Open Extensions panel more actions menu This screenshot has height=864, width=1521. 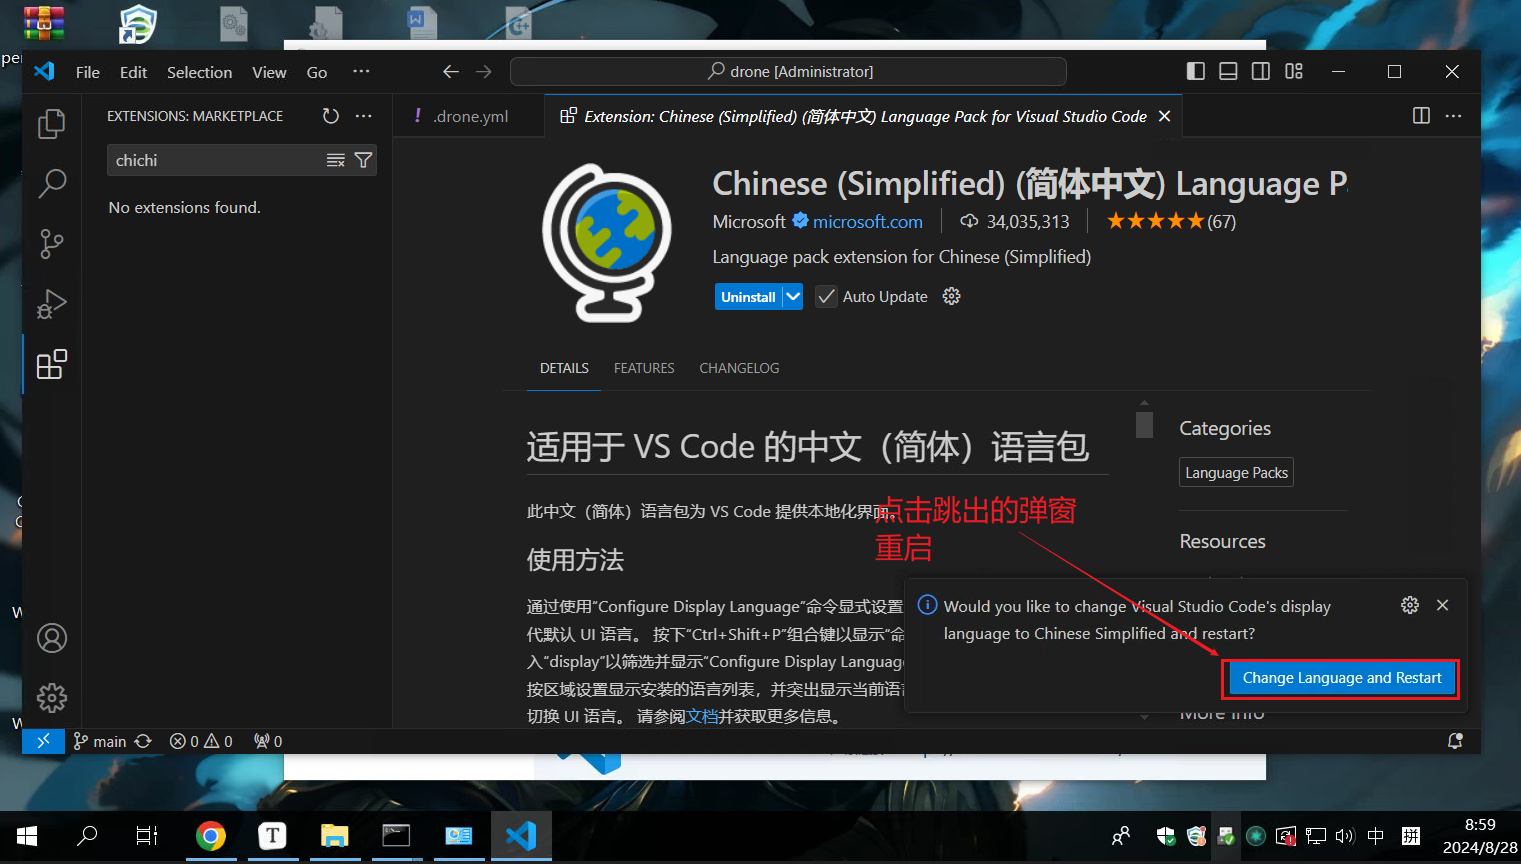click(363, 116)
